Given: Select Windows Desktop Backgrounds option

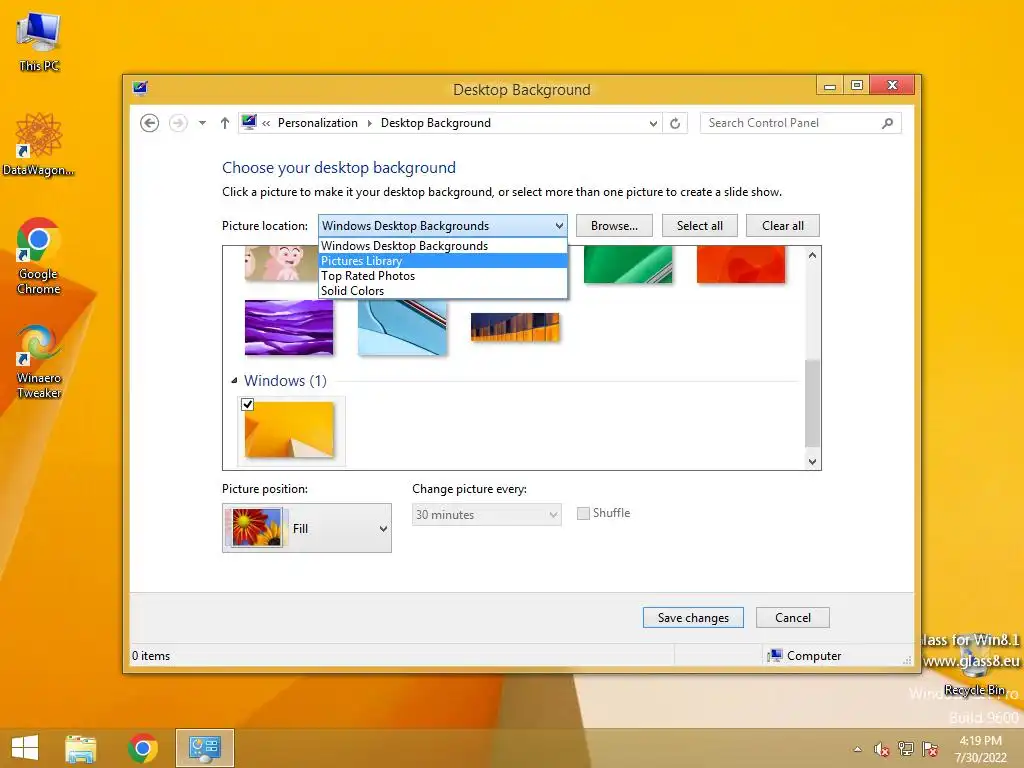Looking at the screenshot, I should 443,246.
